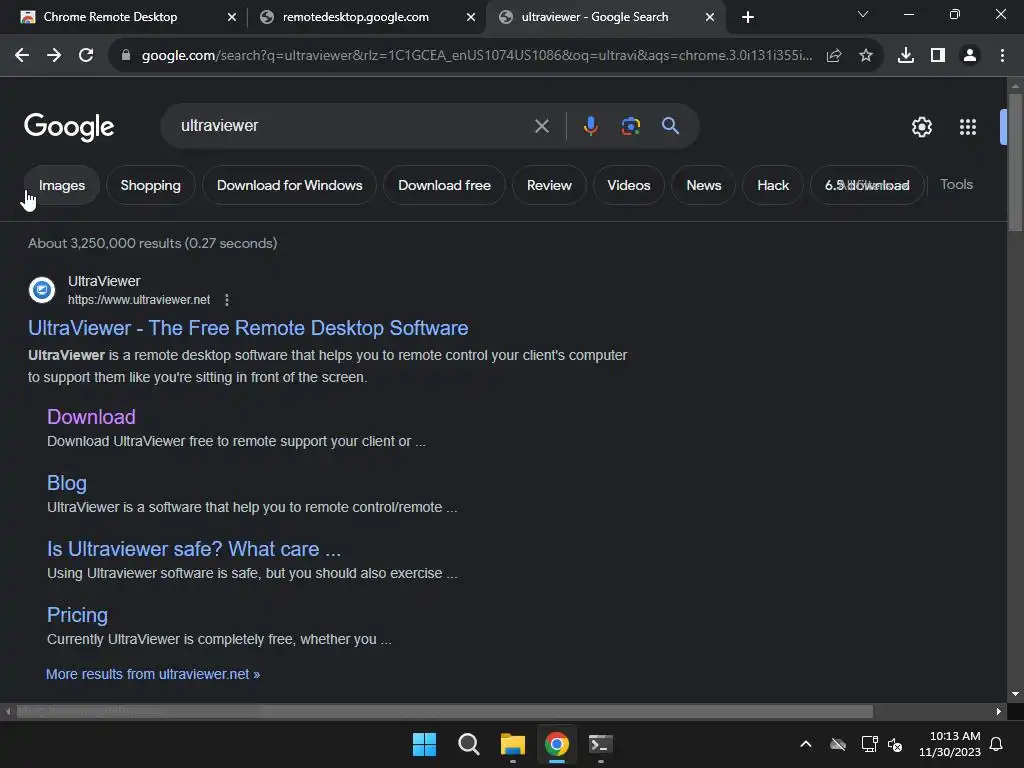Viewport: 1024px width, 768px height.
Task: Go forward with the forward arrow
Action: pos(54,56)
